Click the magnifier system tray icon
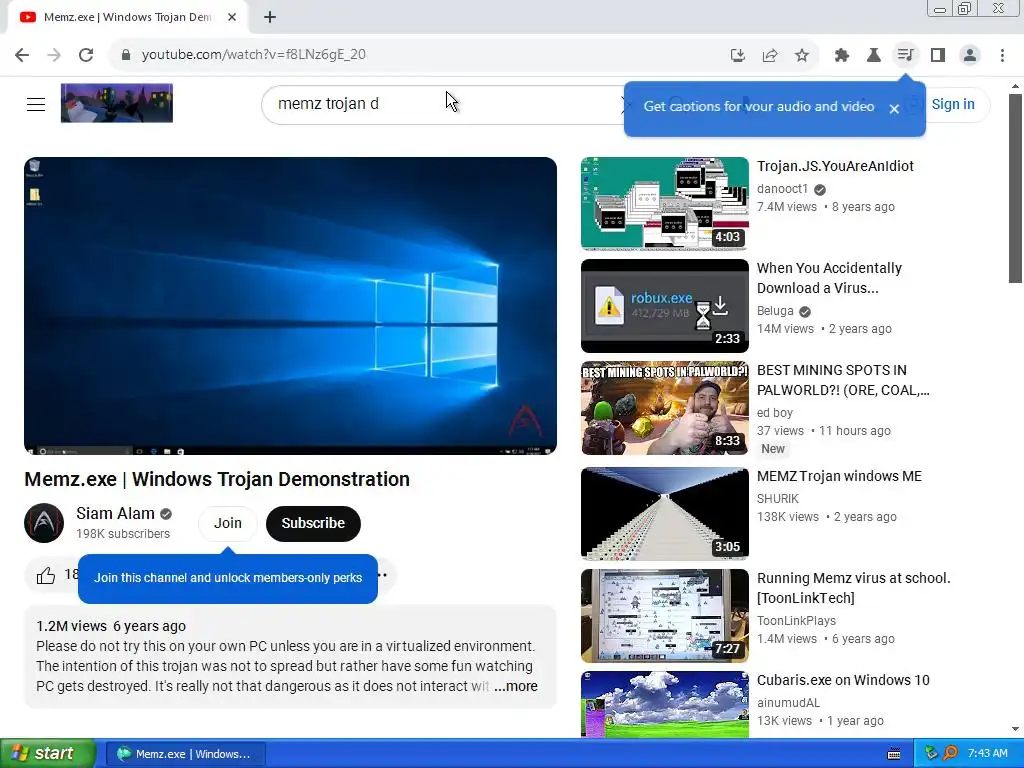1024x768 pixels. (950, 754)
